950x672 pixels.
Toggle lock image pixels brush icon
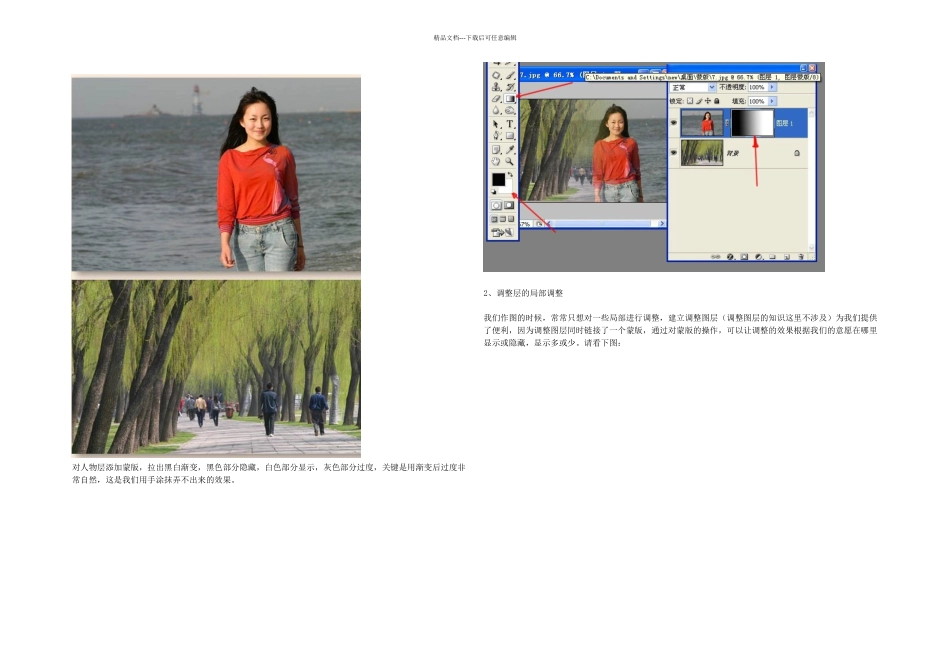click(x=699, y=101)
